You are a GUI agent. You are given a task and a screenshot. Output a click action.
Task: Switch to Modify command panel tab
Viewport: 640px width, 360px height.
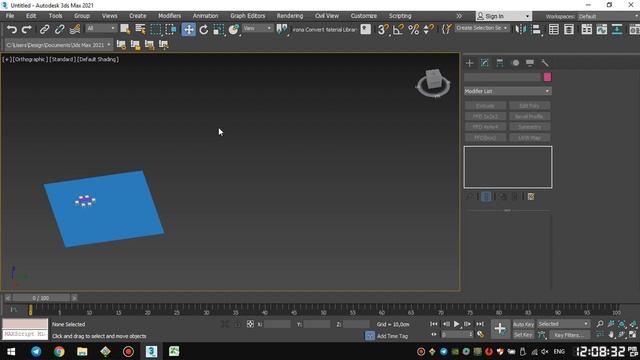484,63
